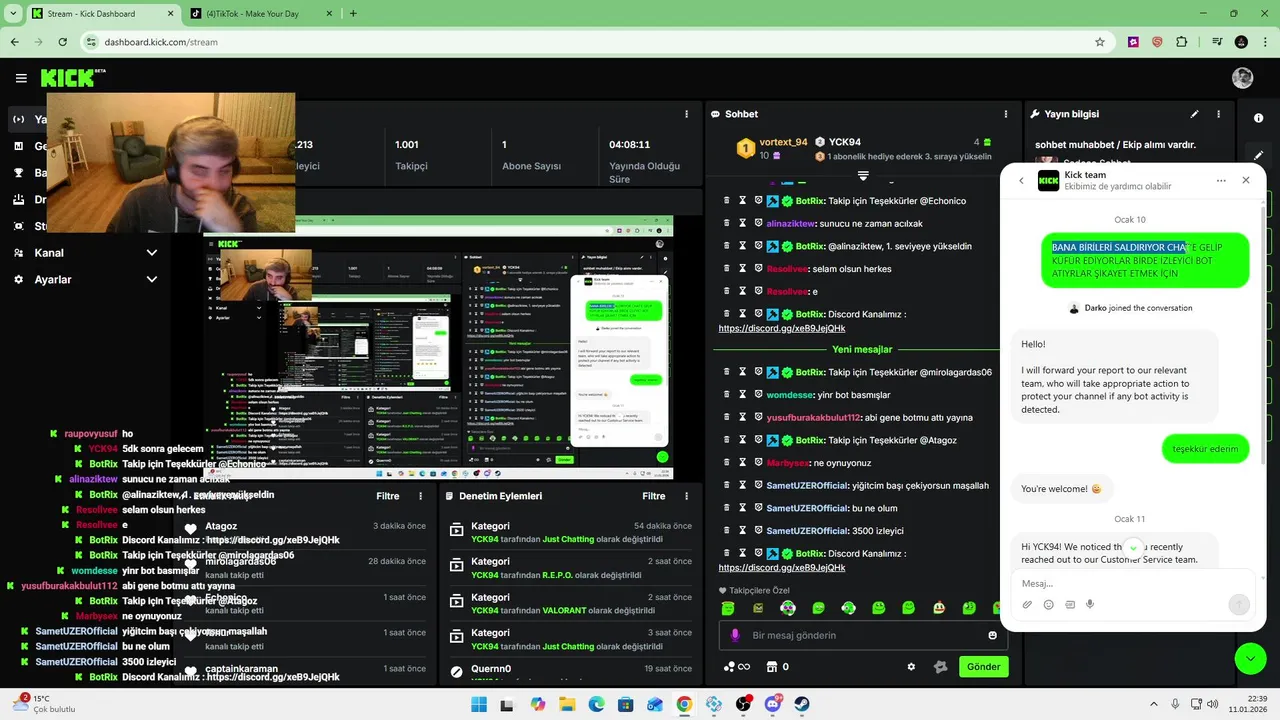Pick the first green emote in the emote row
Viewport: 1280px width, 720px height.
click(727, 608)
